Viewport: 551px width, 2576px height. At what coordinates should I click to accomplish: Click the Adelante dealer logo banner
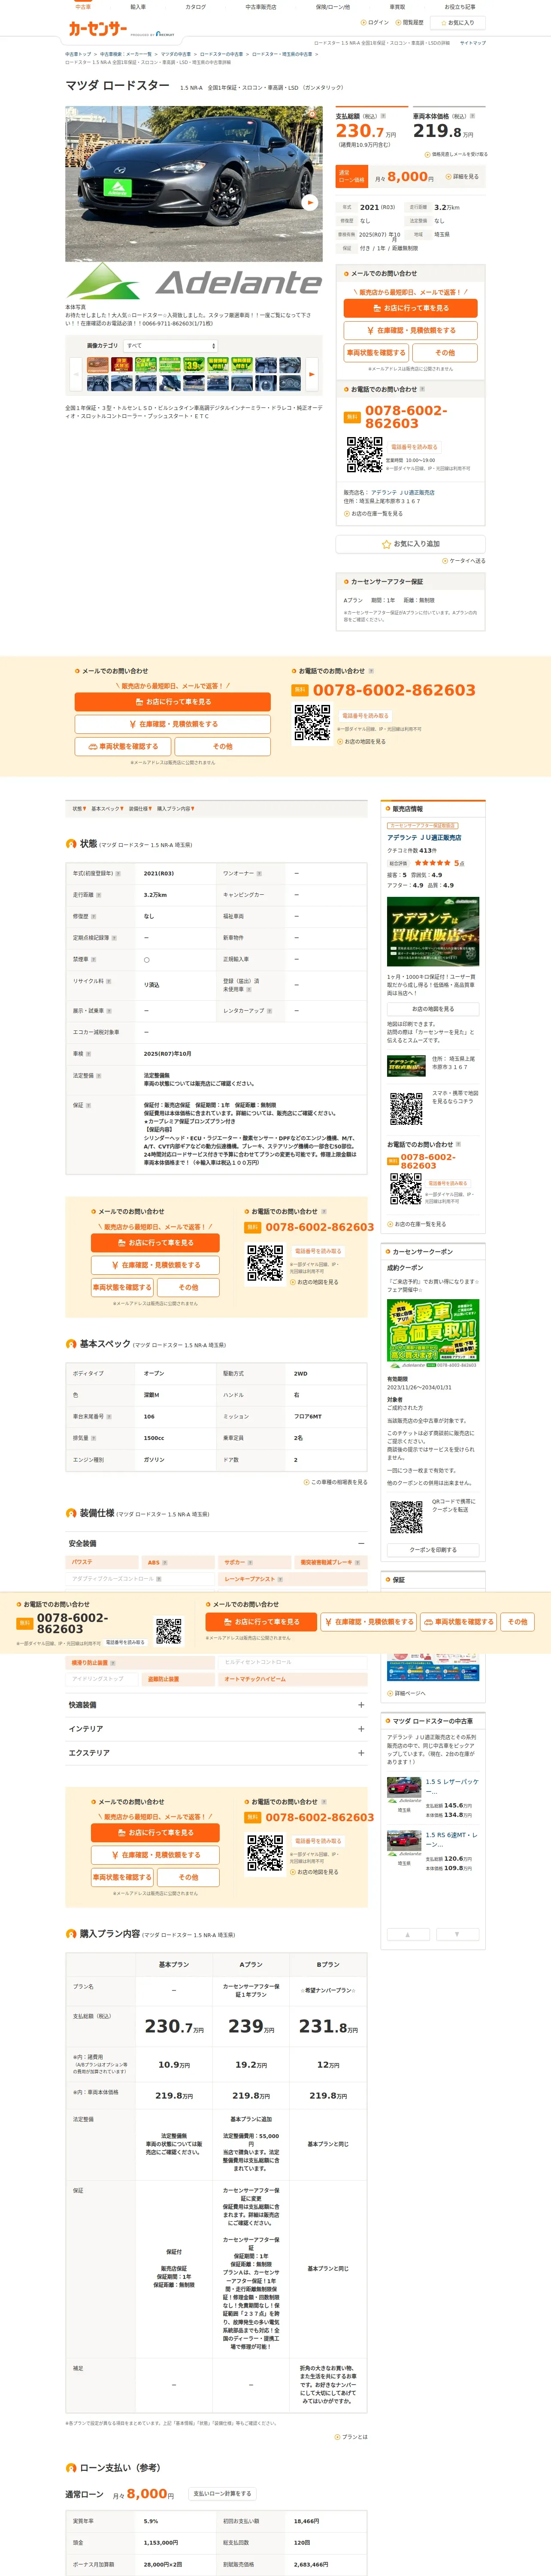(x=194, y=282)
